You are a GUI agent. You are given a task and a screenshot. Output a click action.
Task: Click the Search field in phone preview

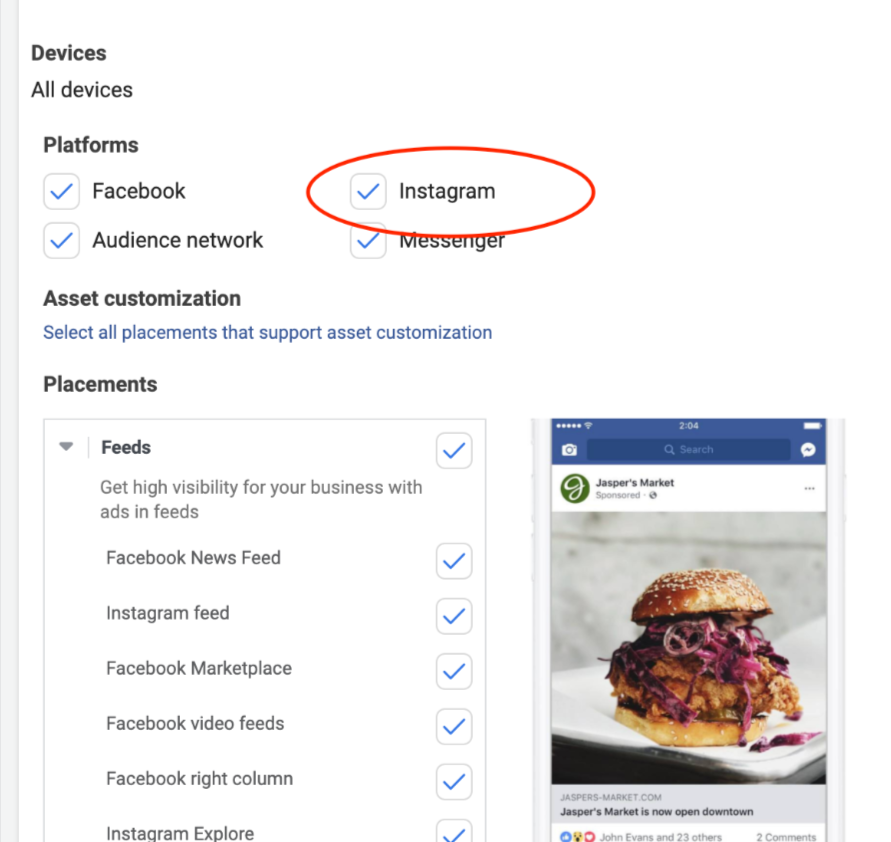(x=688, y=449)
